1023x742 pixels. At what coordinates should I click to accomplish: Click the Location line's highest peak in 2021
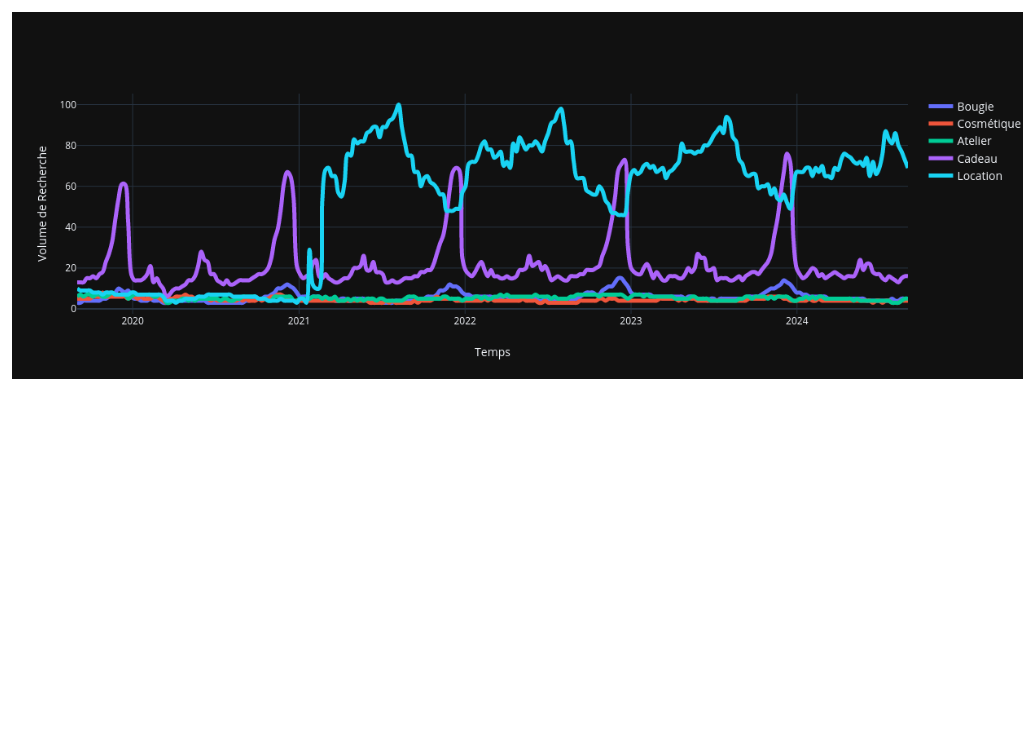coord(399,105)
